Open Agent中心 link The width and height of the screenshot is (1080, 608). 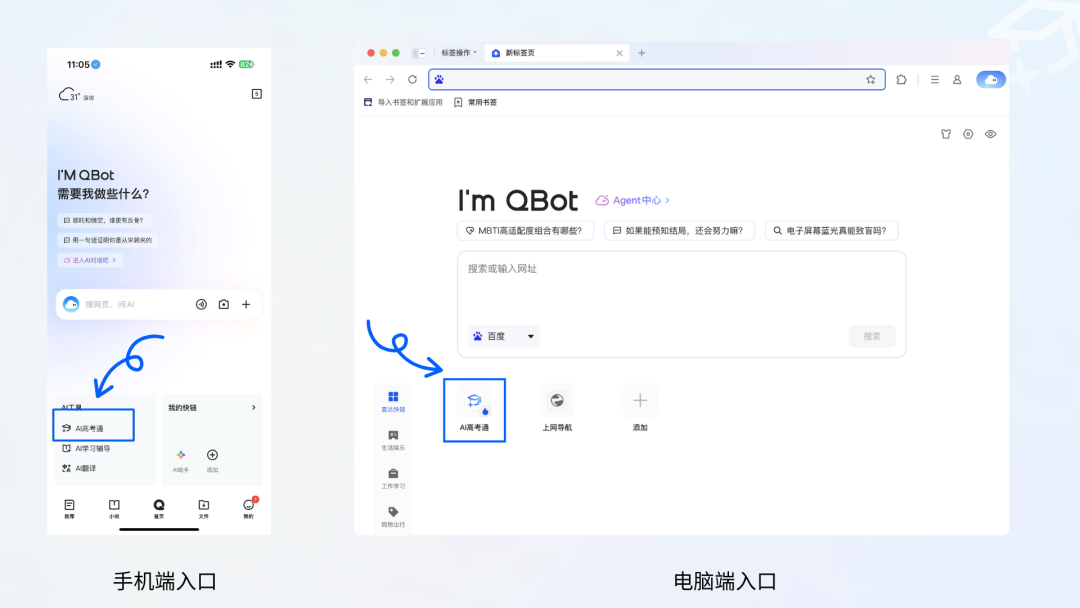click(632, 200)
